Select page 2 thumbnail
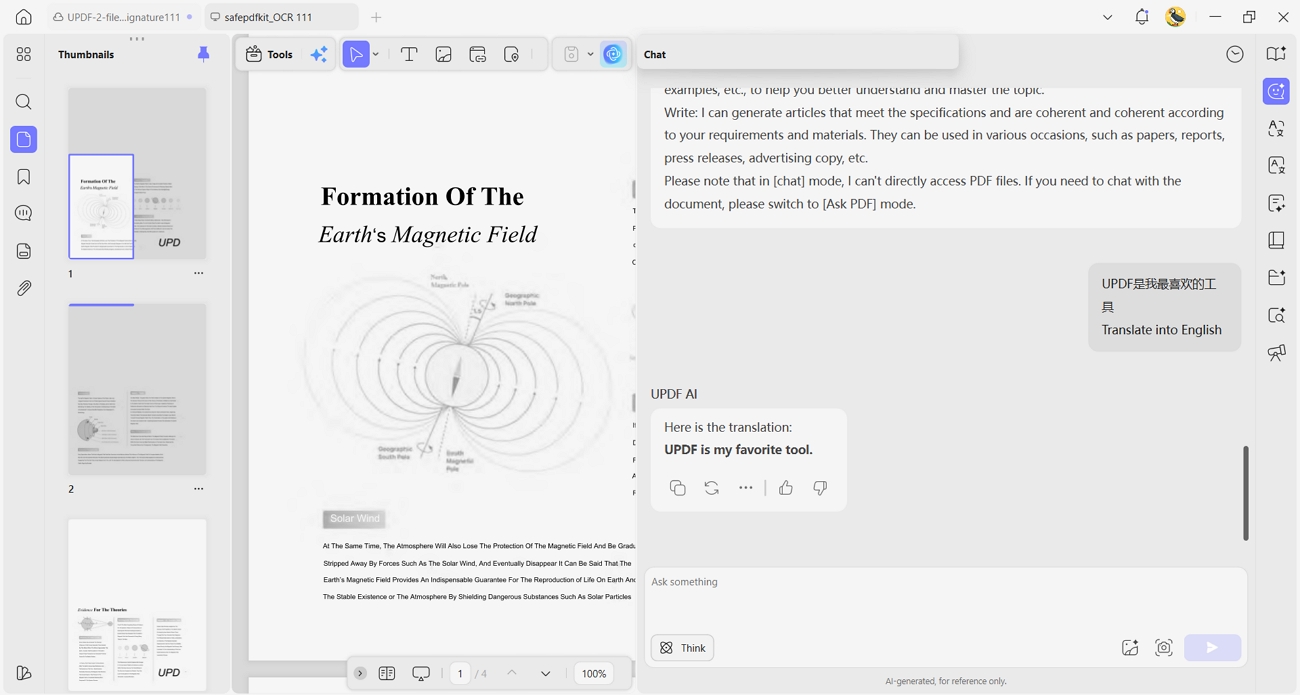The image size is (1300, 695). point(137,390)
